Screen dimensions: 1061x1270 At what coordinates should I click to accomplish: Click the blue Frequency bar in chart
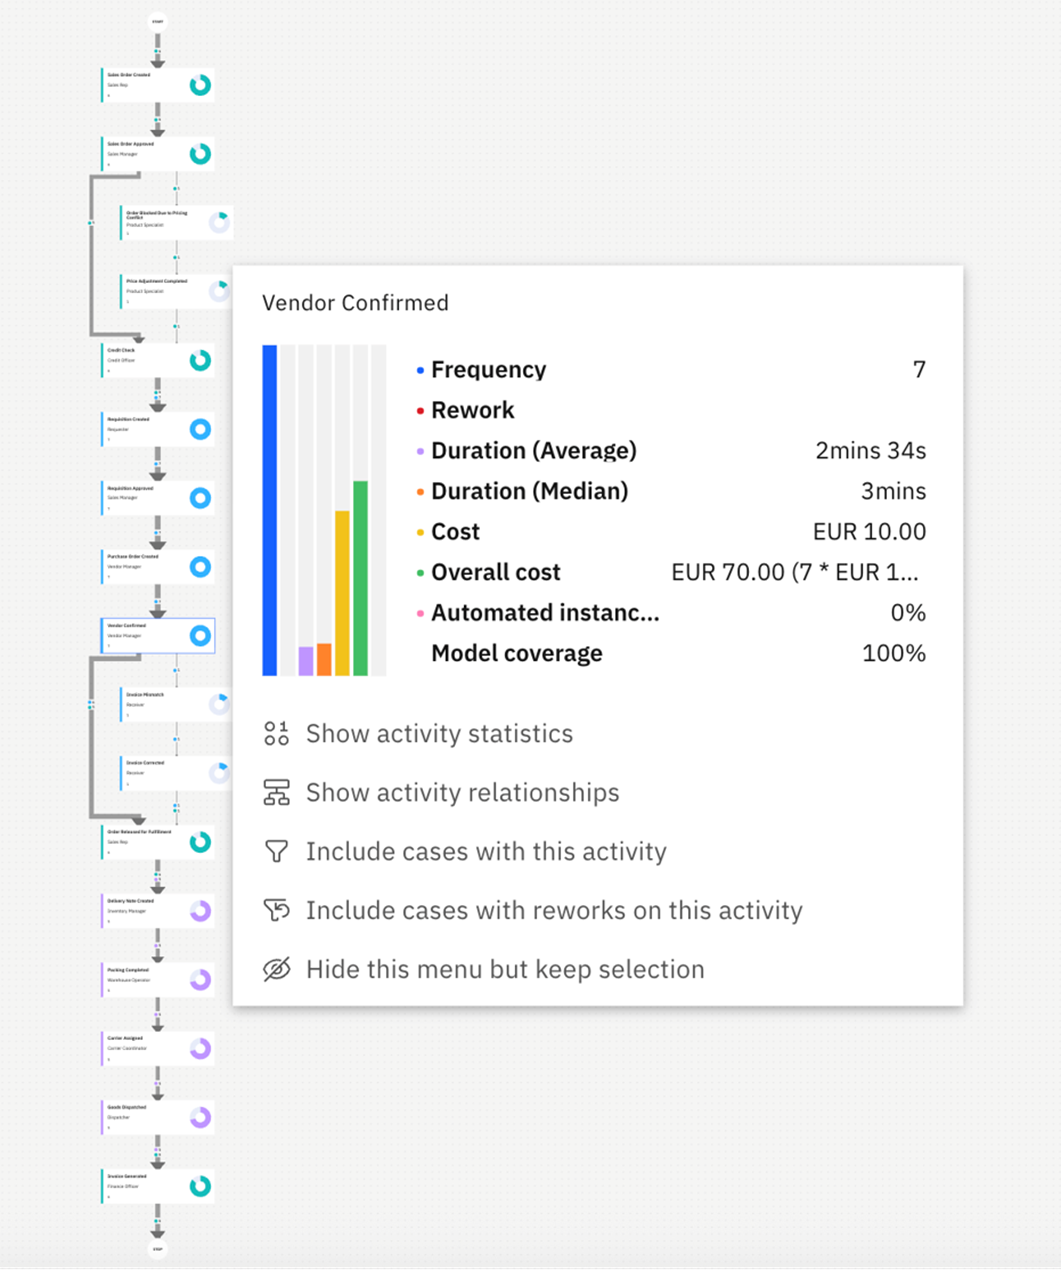(x=269, y=510)
